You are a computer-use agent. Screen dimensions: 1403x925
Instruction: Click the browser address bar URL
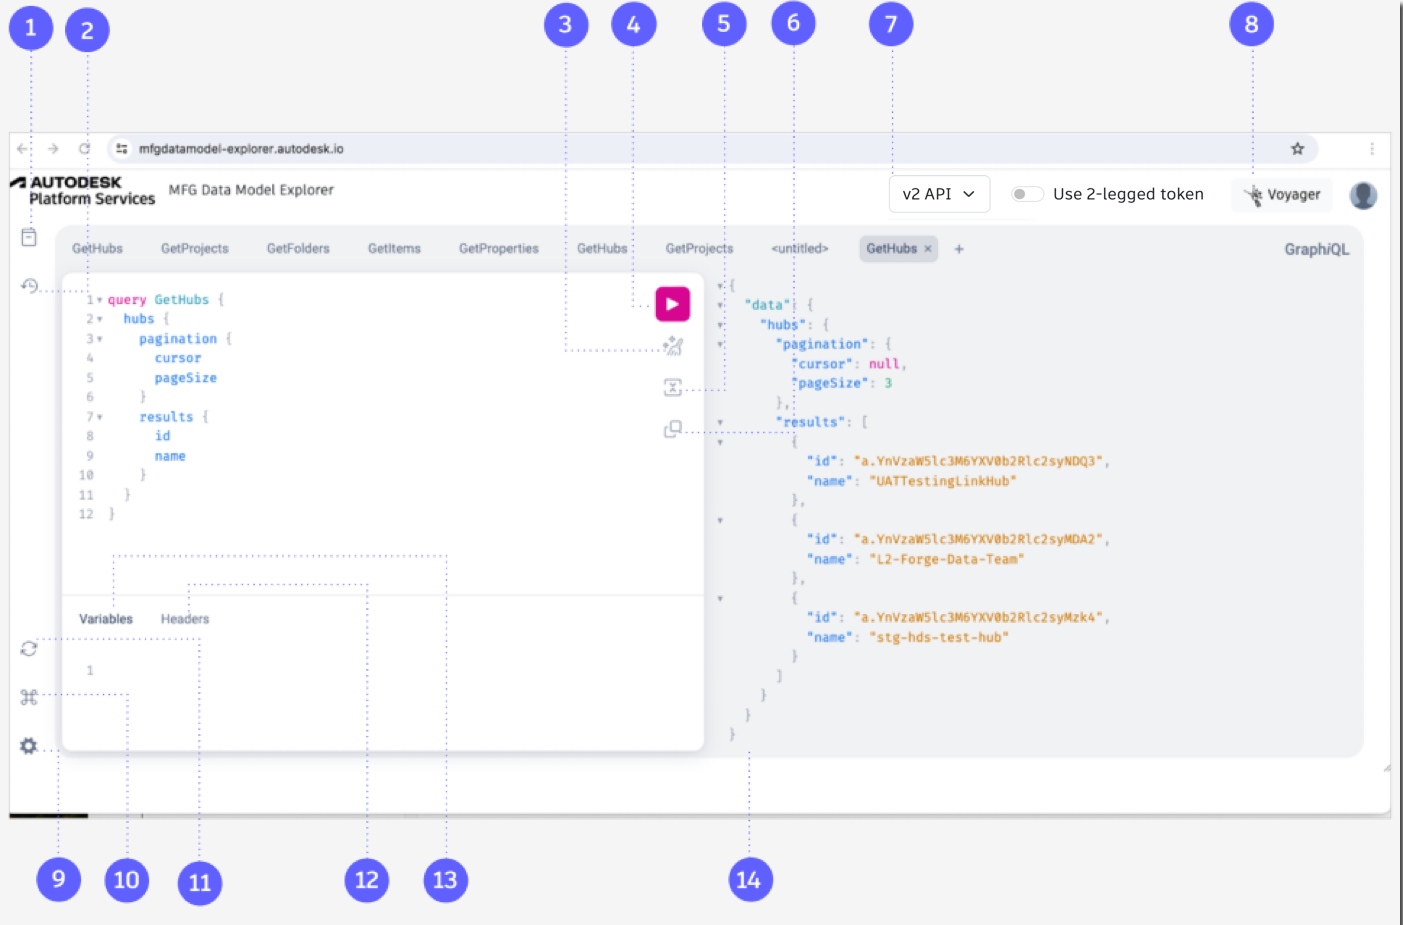pos(241,149)
